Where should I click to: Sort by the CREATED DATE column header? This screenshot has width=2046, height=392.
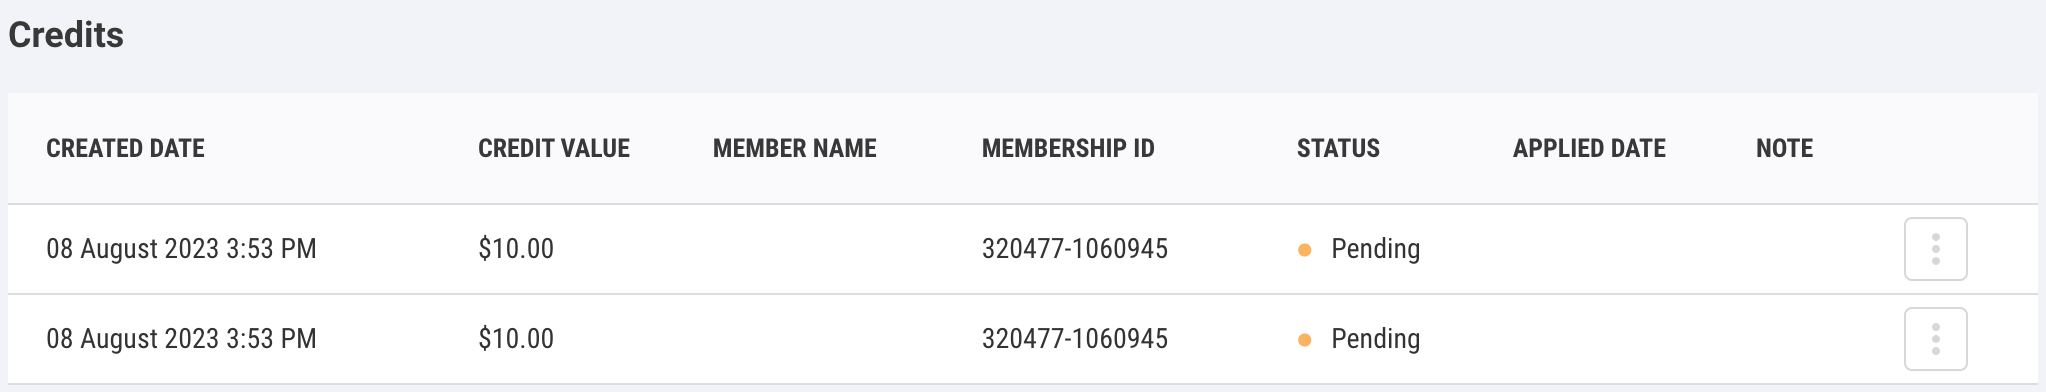(125, 149)
